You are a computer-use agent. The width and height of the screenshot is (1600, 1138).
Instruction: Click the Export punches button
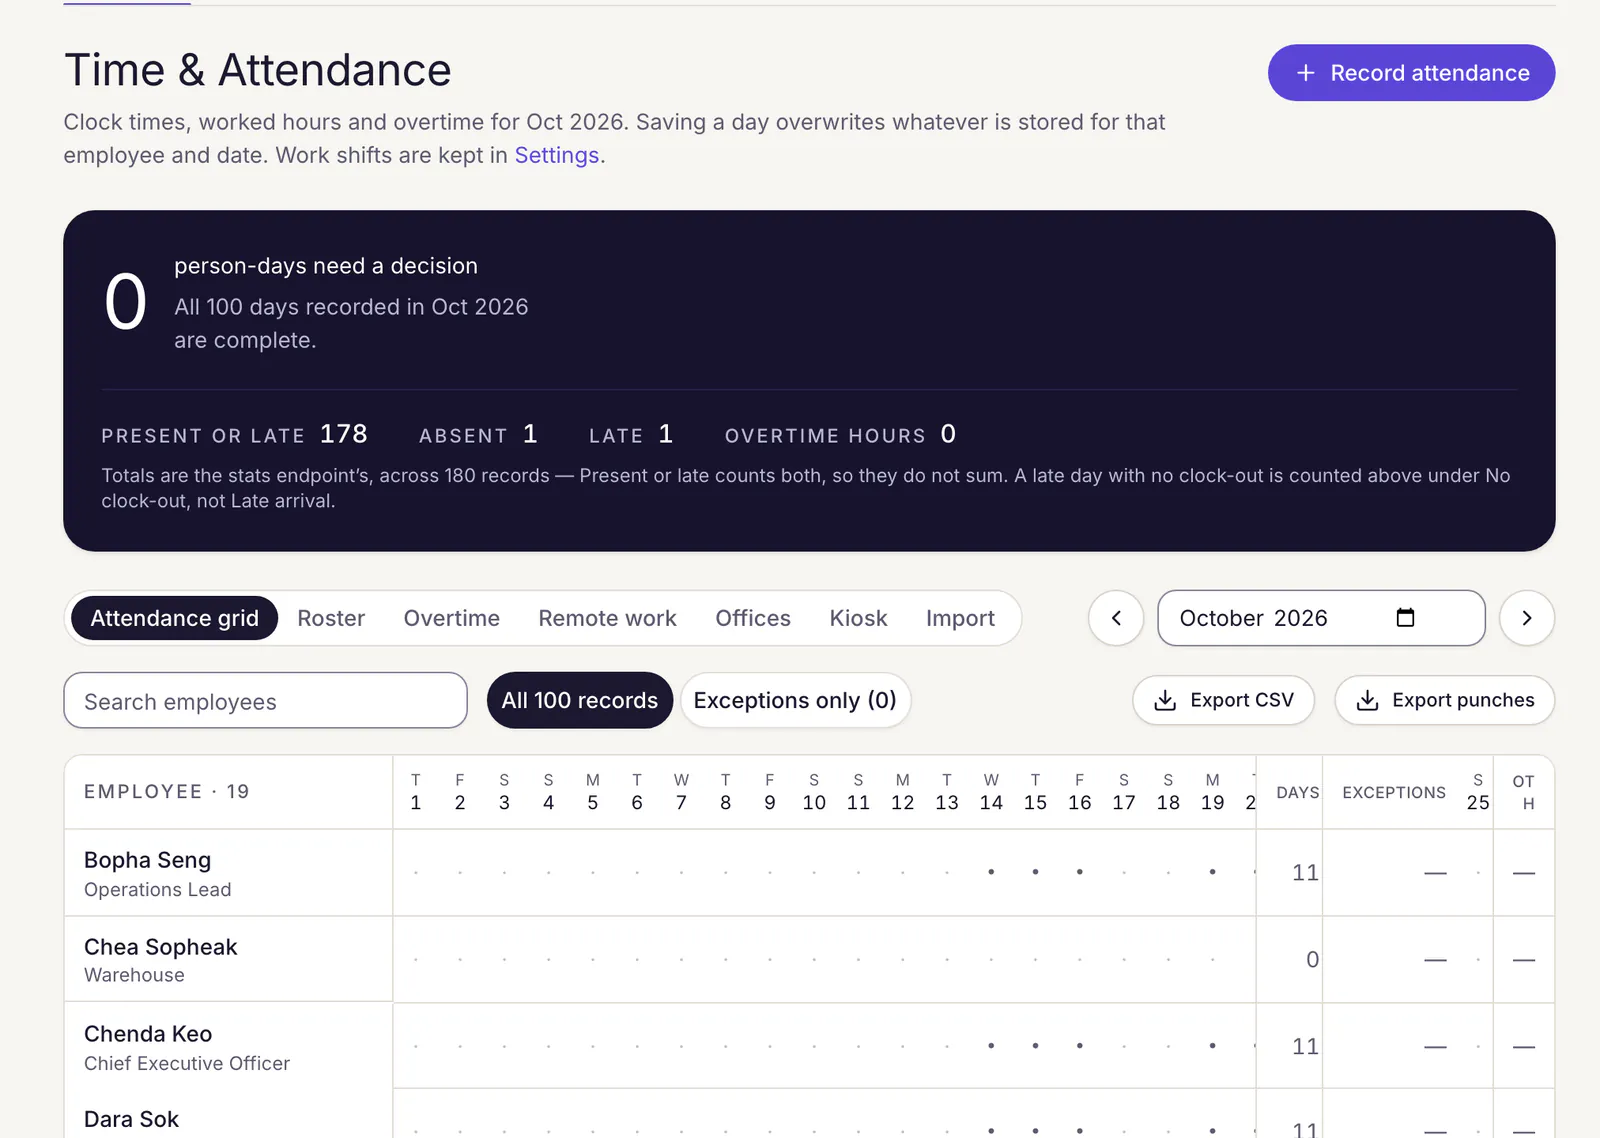tap(1444, 700)
